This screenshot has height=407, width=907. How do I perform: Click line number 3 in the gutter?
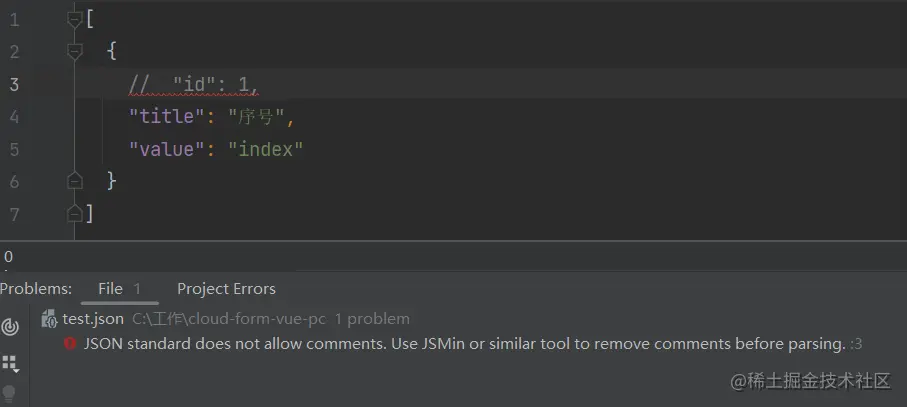click(14, 84)
